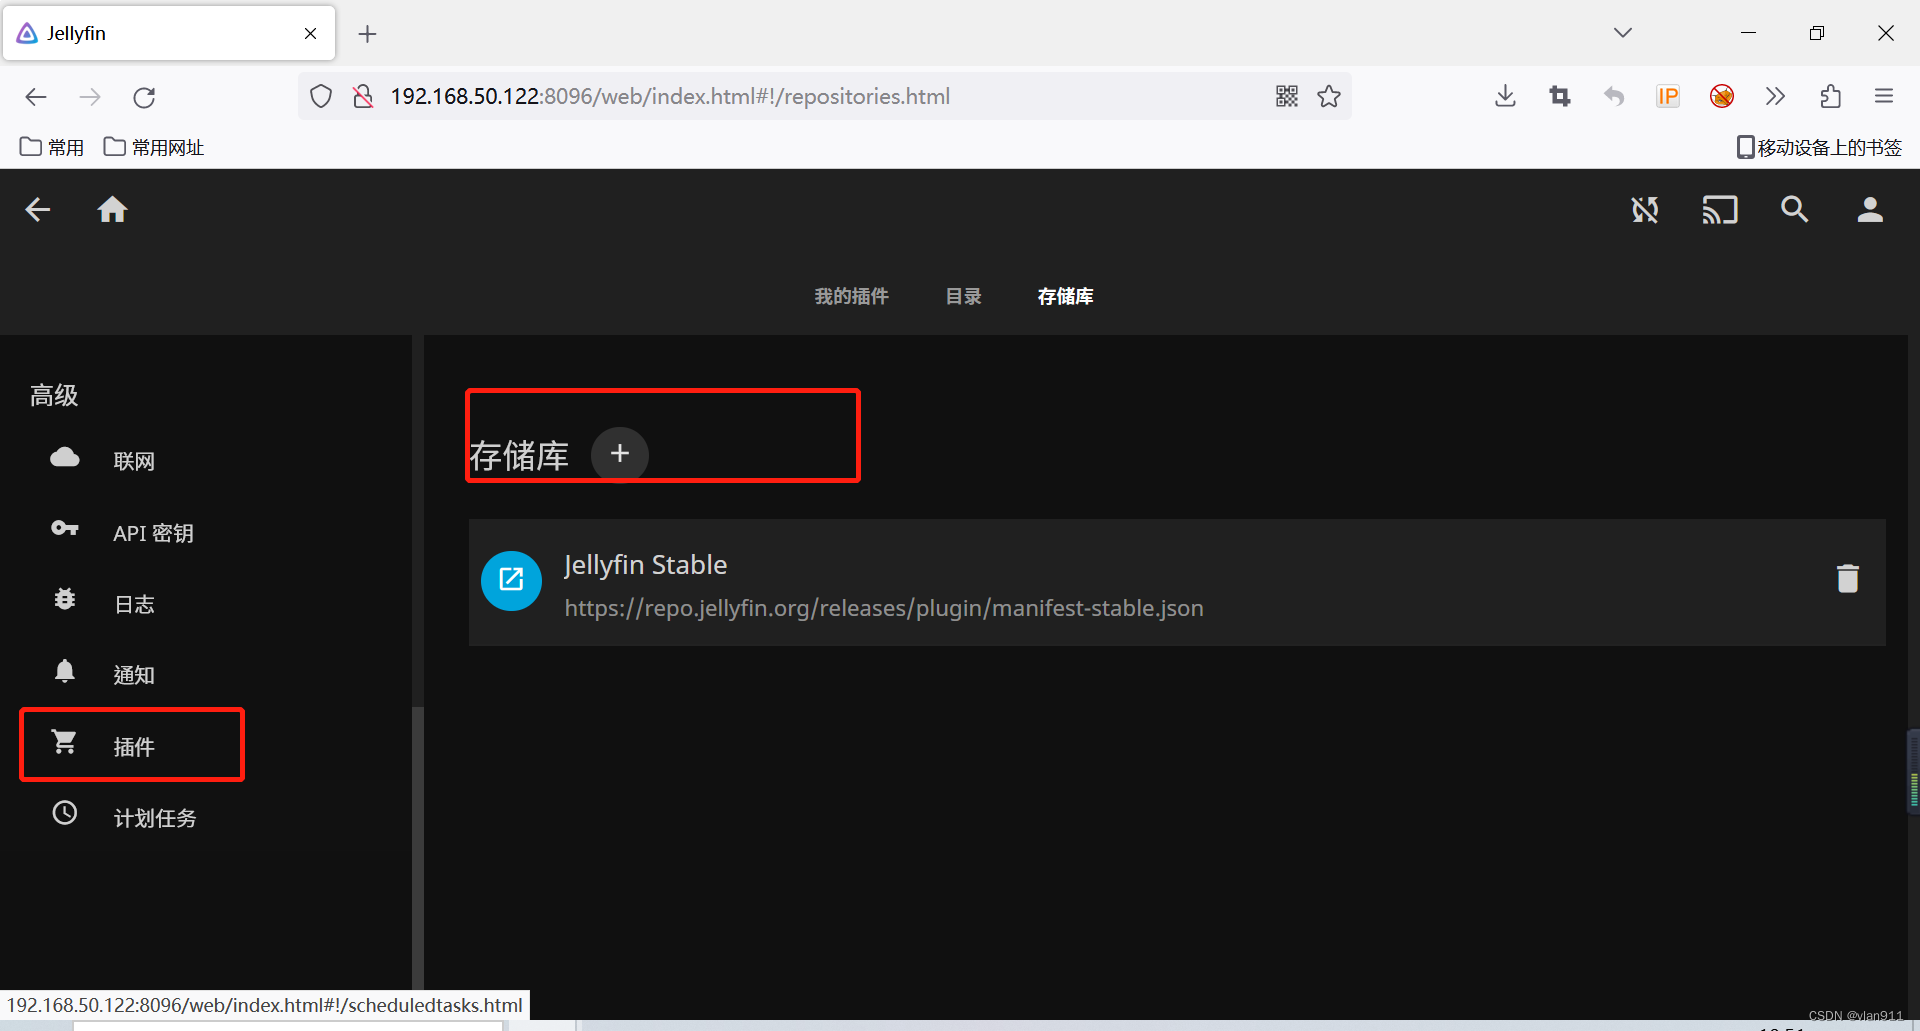Screen dimensions: 1920x1031
Task: Click the key icon beside API 密钥
Action: click(65, 528)
